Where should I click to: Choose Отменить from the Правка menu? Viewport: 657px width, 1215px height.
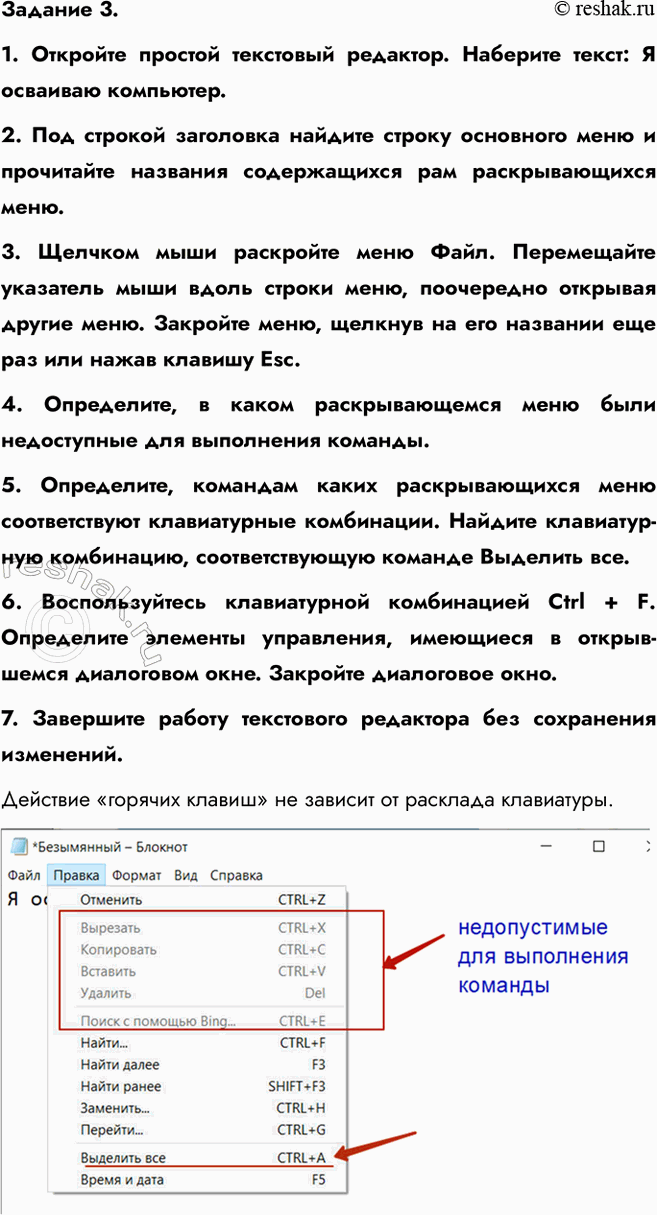(110, 900)
